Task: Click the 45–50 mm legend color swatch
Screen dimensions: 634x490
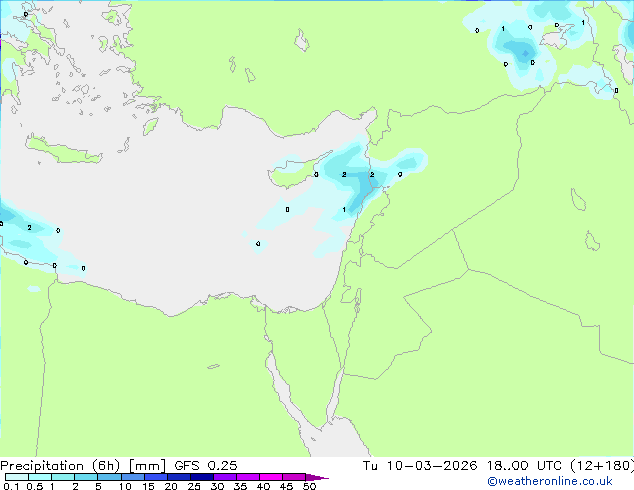Action: point(294,477)
